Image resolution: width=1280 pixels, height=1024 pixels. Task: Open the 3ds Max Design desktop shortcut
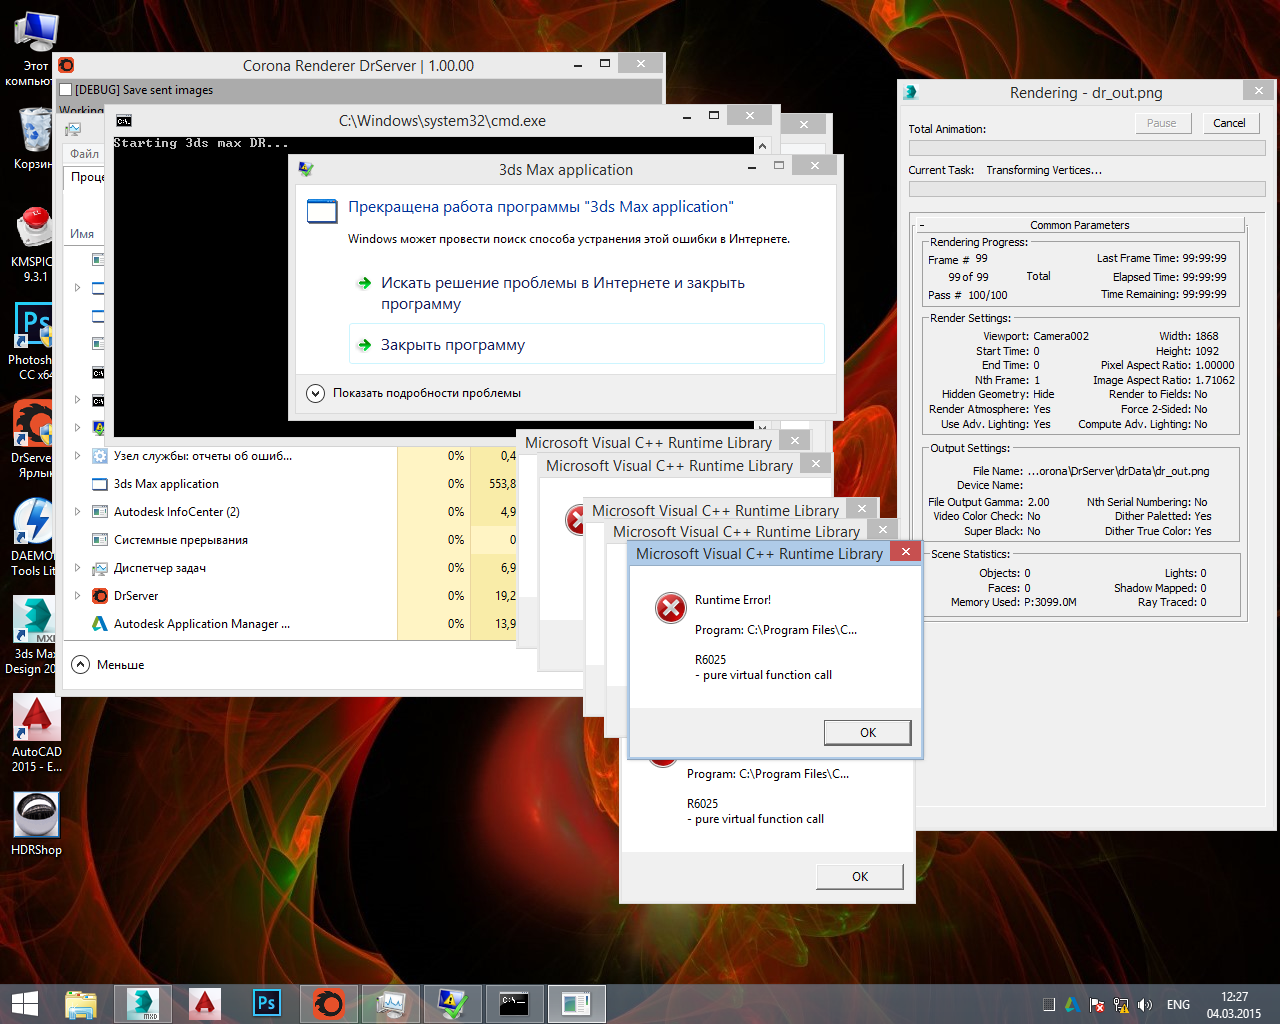point(33,636)
